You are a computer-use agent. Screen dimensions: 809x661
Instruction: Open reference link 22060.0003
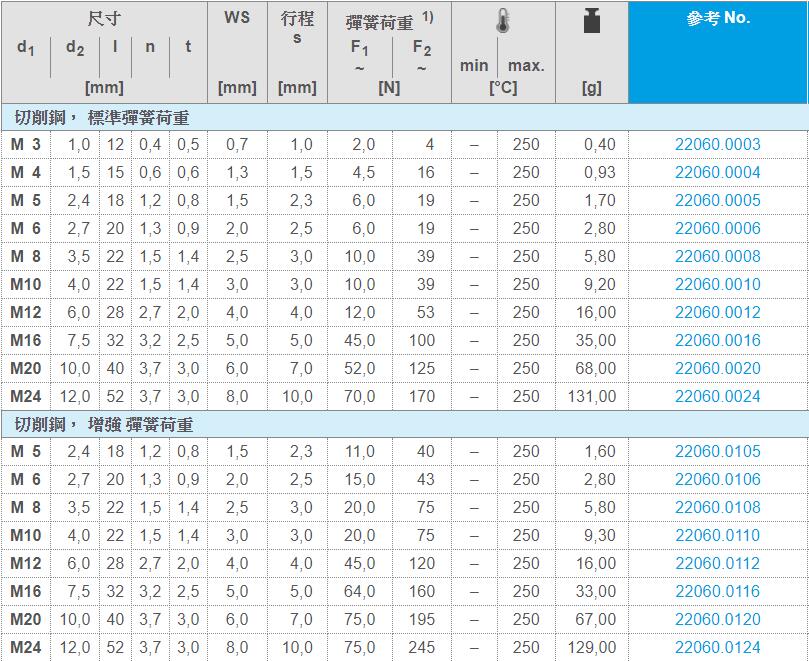click(717, 144)
